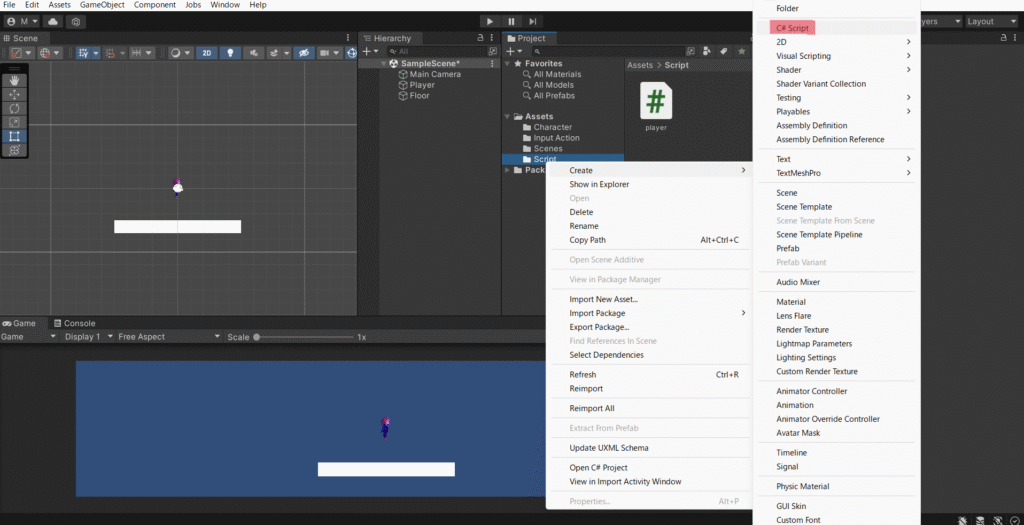The height and width of the screenshot is (525, 1024).
Task: Click Show in Explorer
Action: 599,184
